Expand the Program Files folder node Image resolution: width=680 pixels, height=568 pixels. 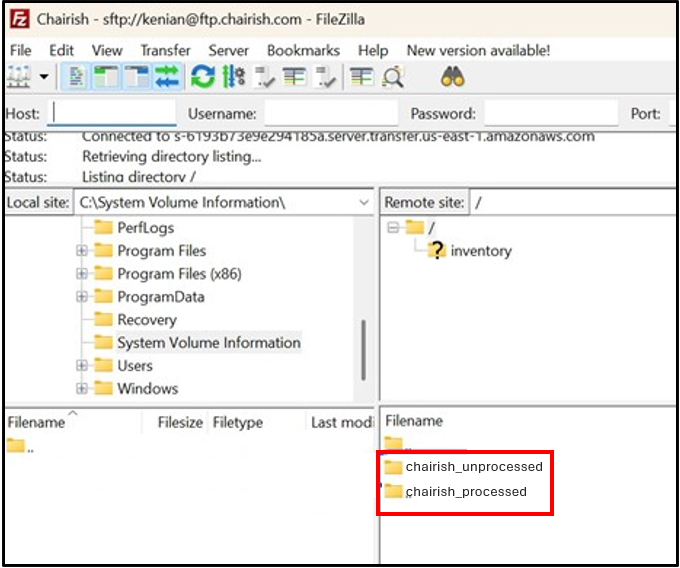point(82,251)
